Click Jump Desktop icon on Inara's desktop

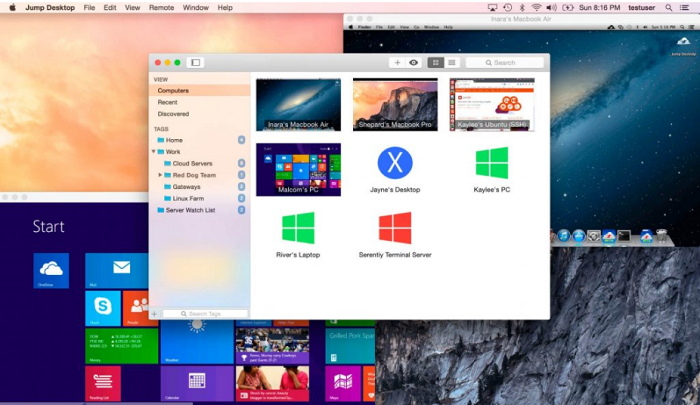coord(683,46)
